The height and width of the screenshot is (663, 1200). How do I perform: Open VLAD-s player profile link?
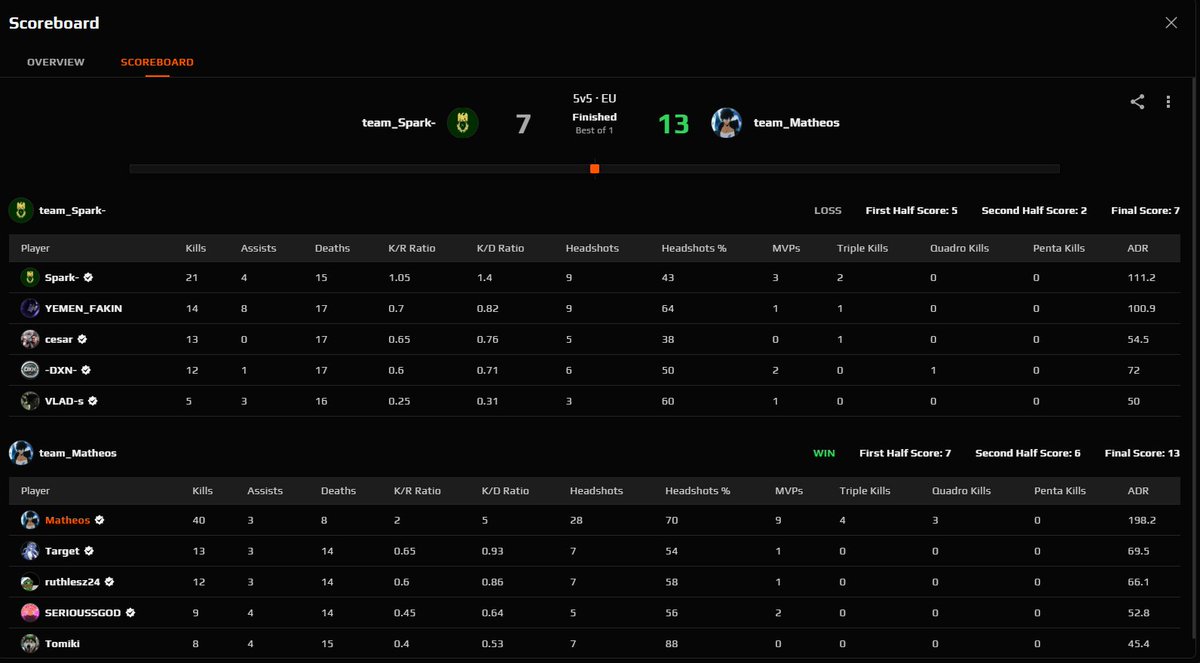pyautogui.click(x=65, y=401)
